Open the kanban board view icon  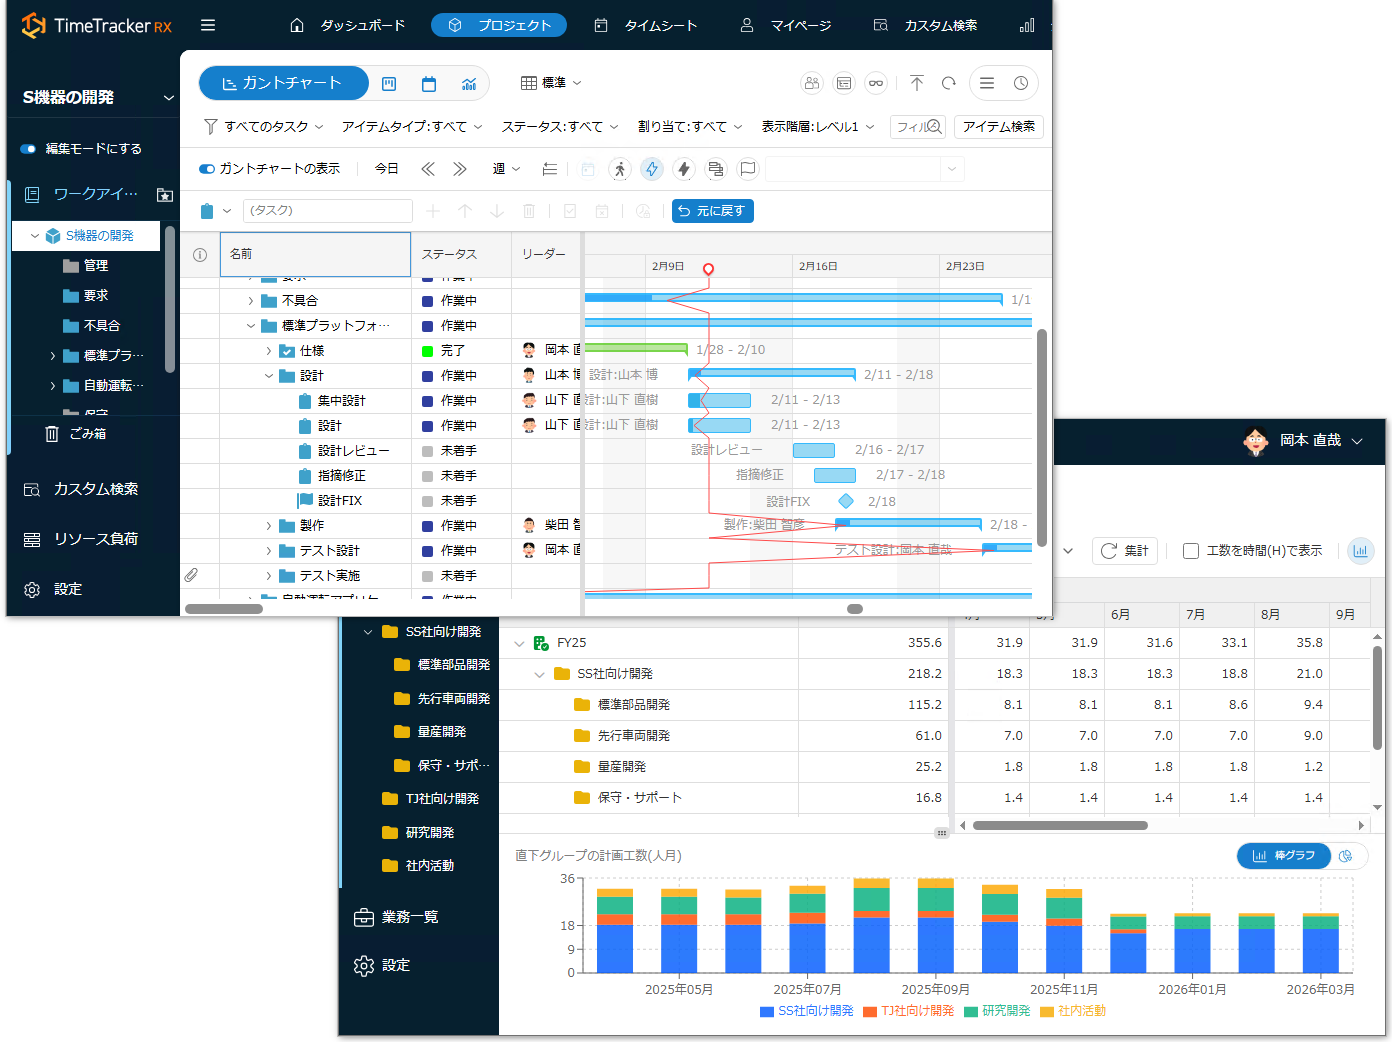[390, 84]
